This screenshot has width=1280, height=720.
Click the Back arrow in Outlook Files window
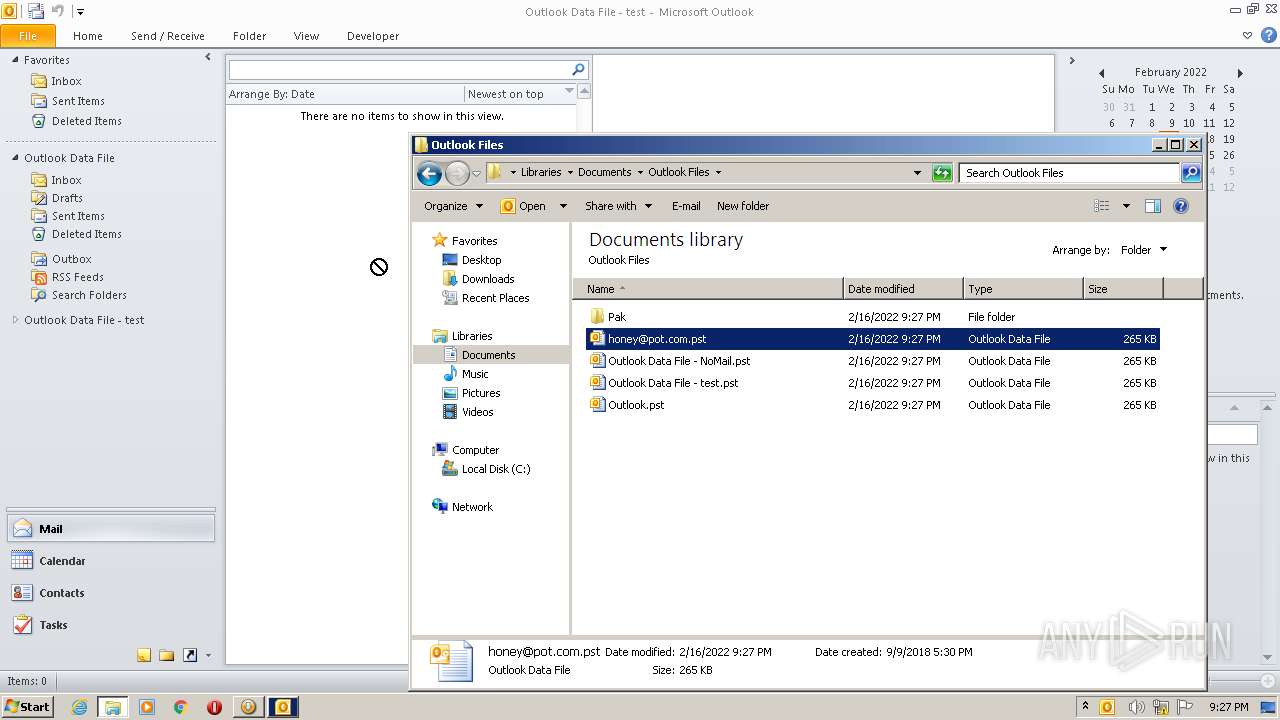[x=429, y=173]
